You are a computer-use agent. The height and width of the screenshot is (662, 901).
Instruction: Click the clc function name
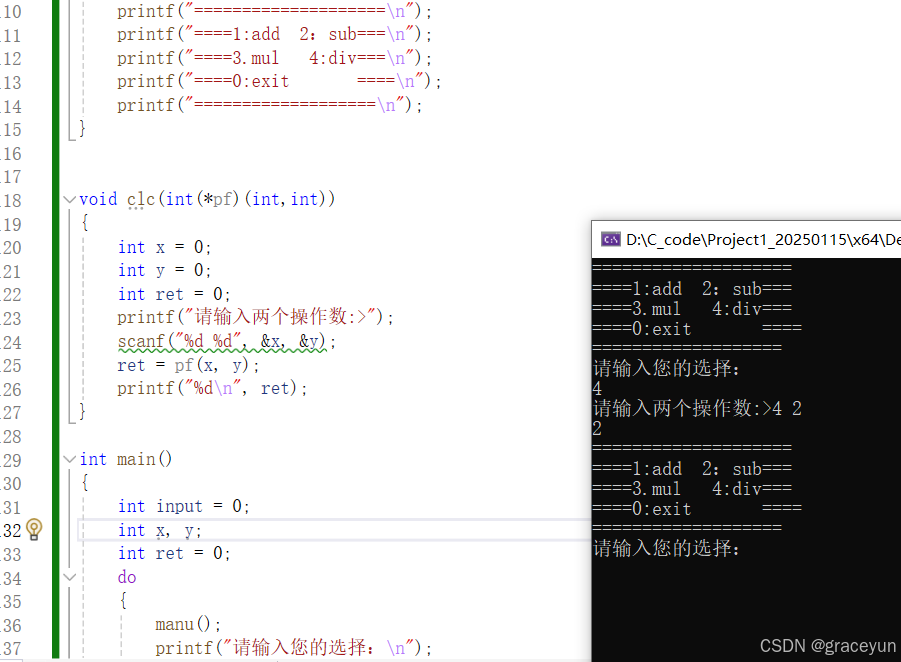coord(141,199)
